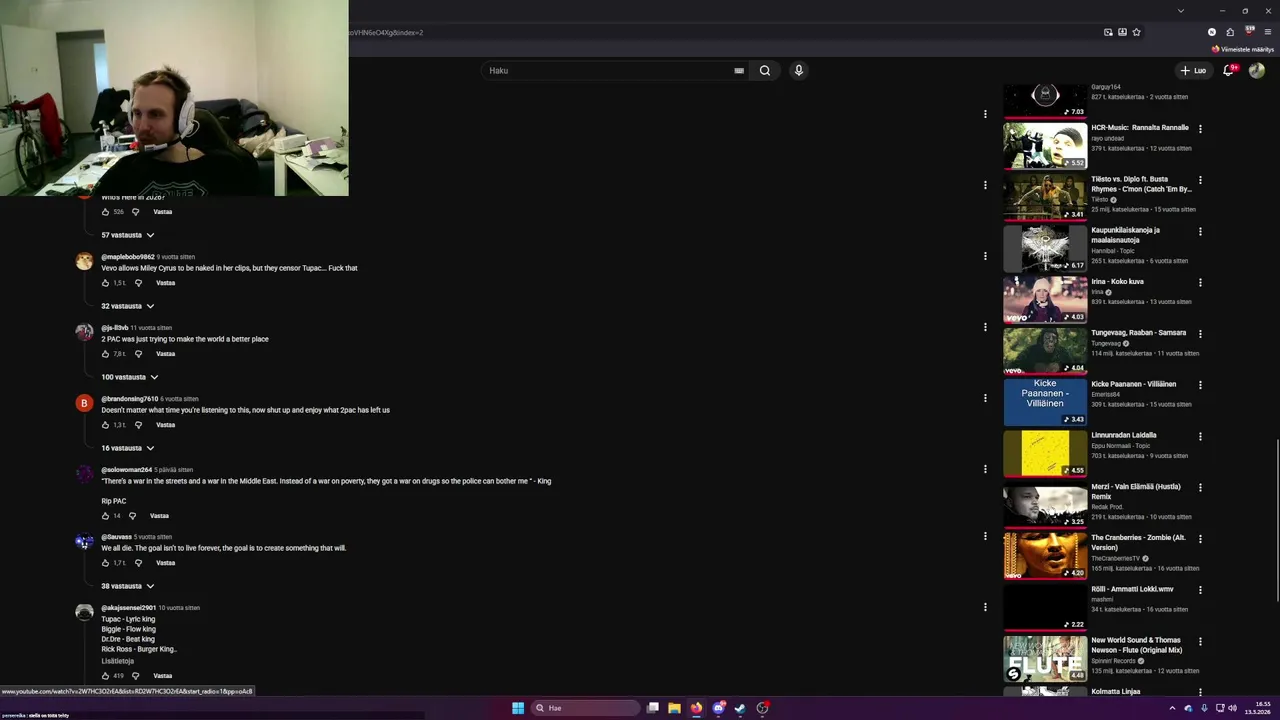Open @akajssensei2901 channel link

click(129, 608)
